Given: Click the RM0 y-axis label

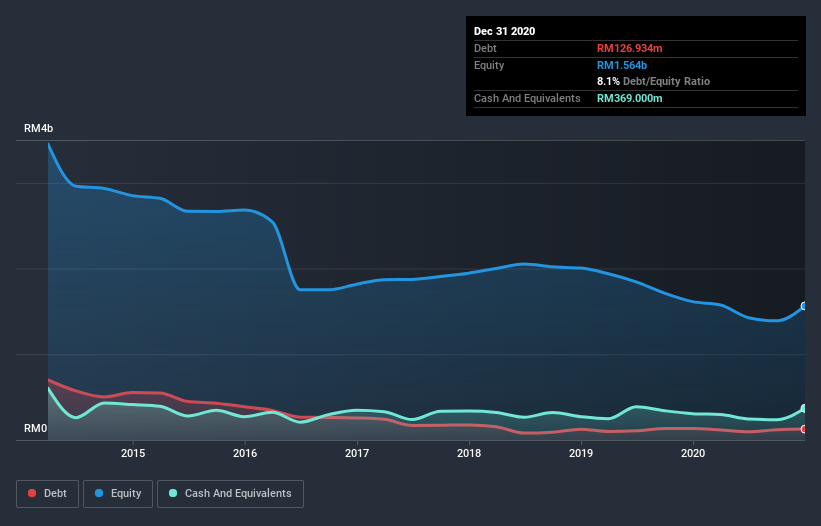Looking at the screenshot, I should (36, 428).
